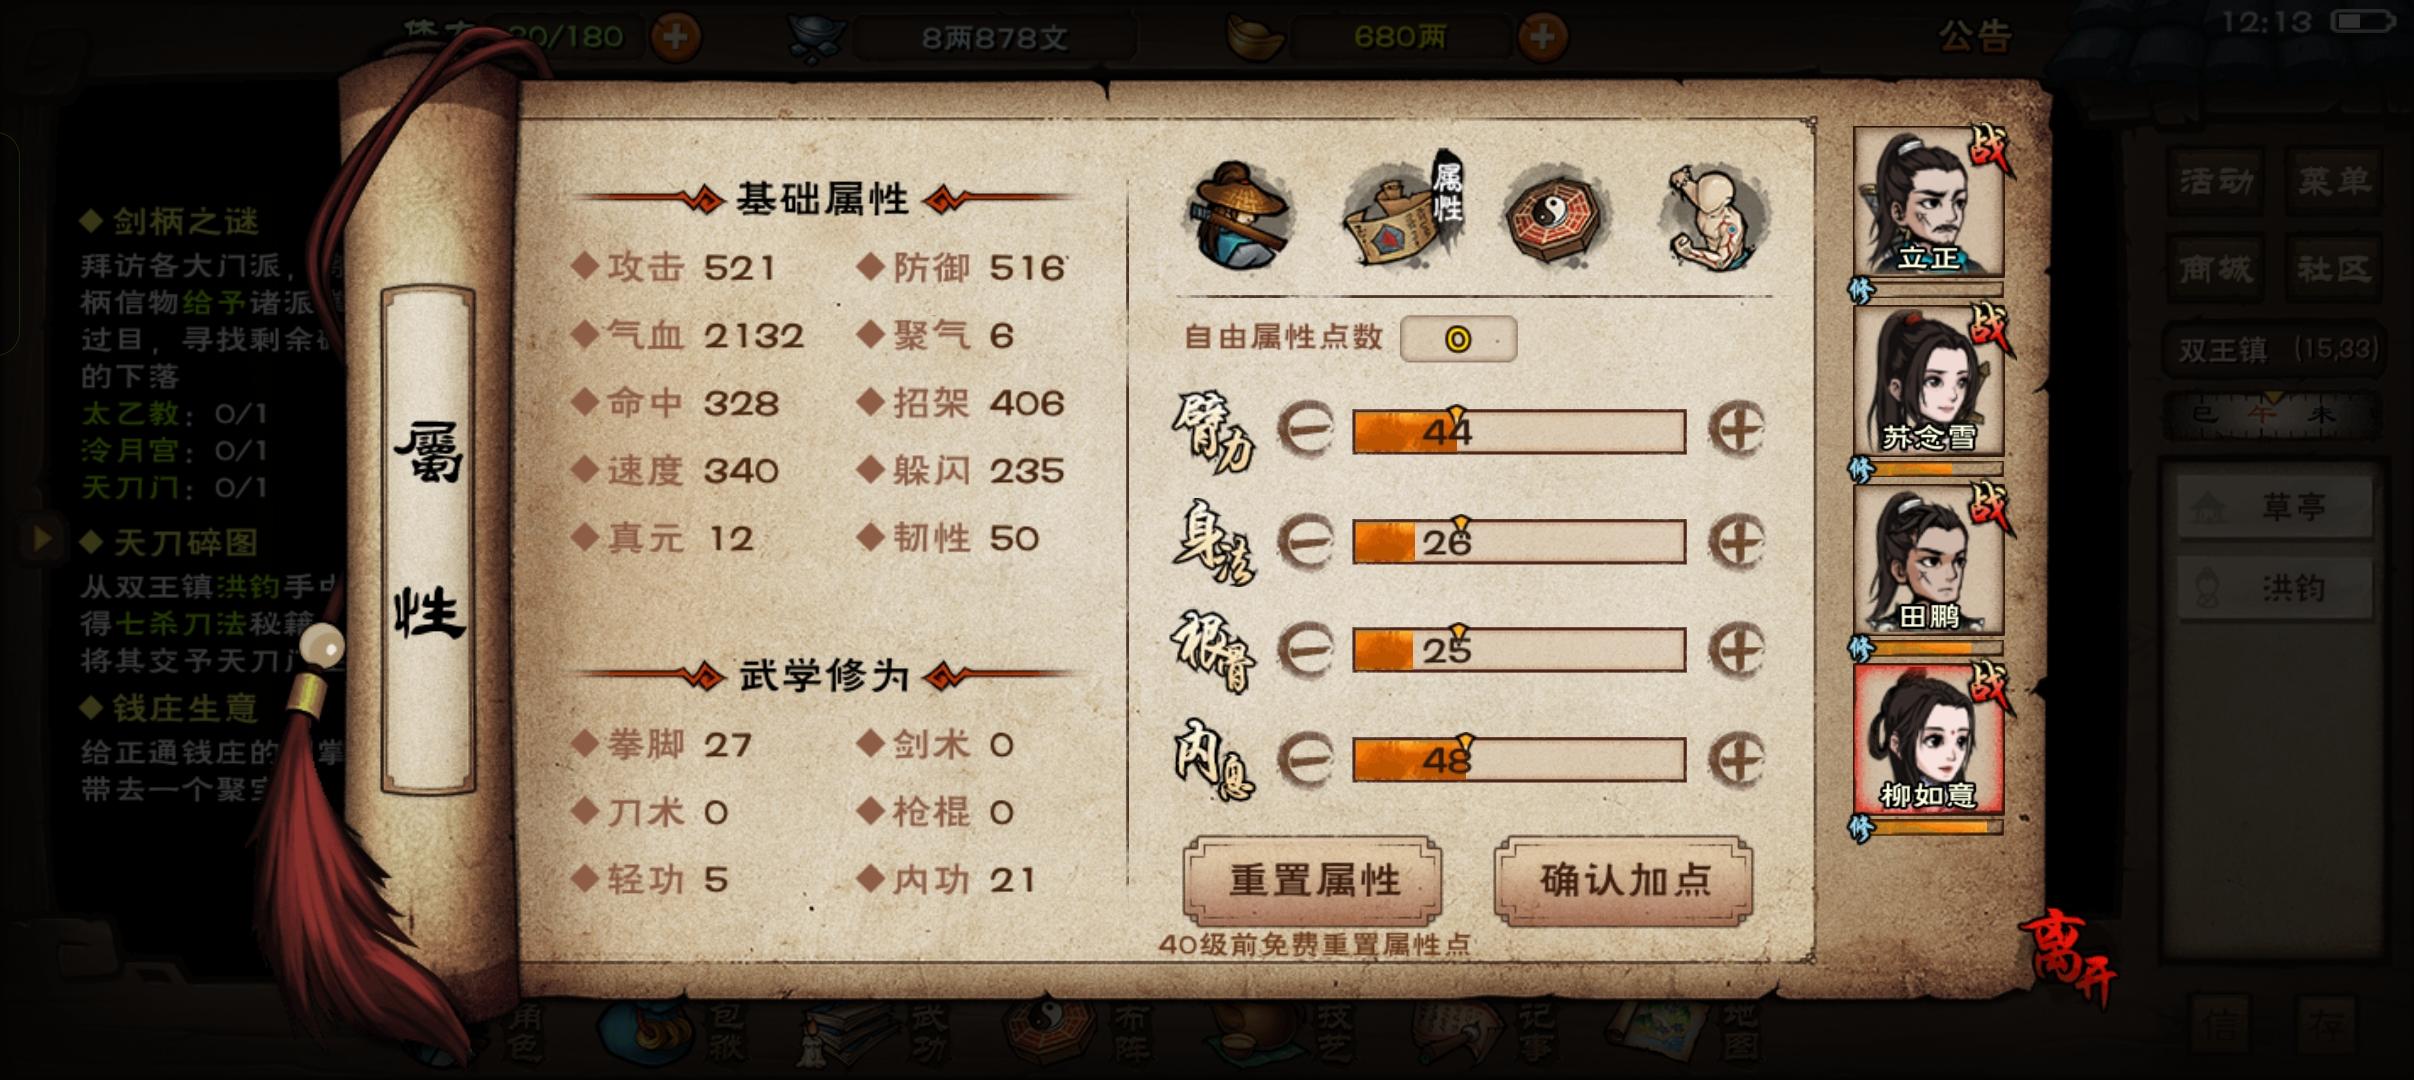Open the 公告 announcement menu
Image resolution: width=2414 pixels, height=1080 pixels.
(1975, 37)
